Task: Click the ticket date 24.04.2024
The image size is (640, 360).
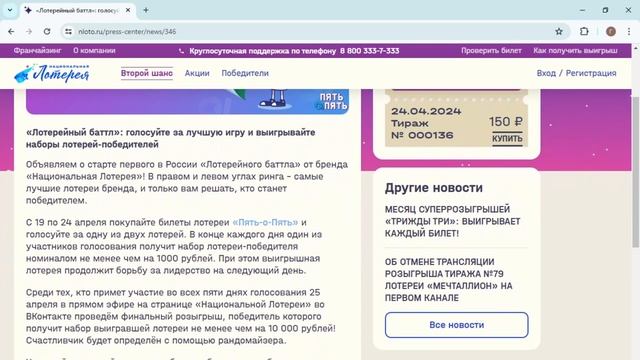Action: point(426,111)
